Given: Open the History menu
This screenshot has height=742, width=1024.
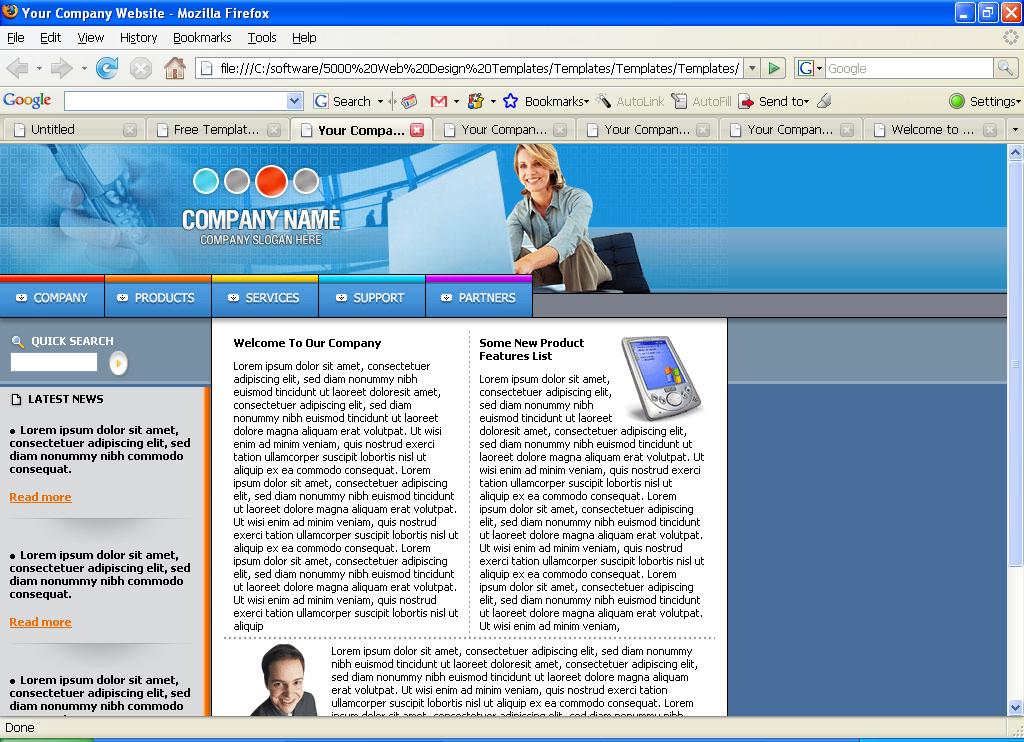Looking at the screenshot, I should (x=138, y=37).
